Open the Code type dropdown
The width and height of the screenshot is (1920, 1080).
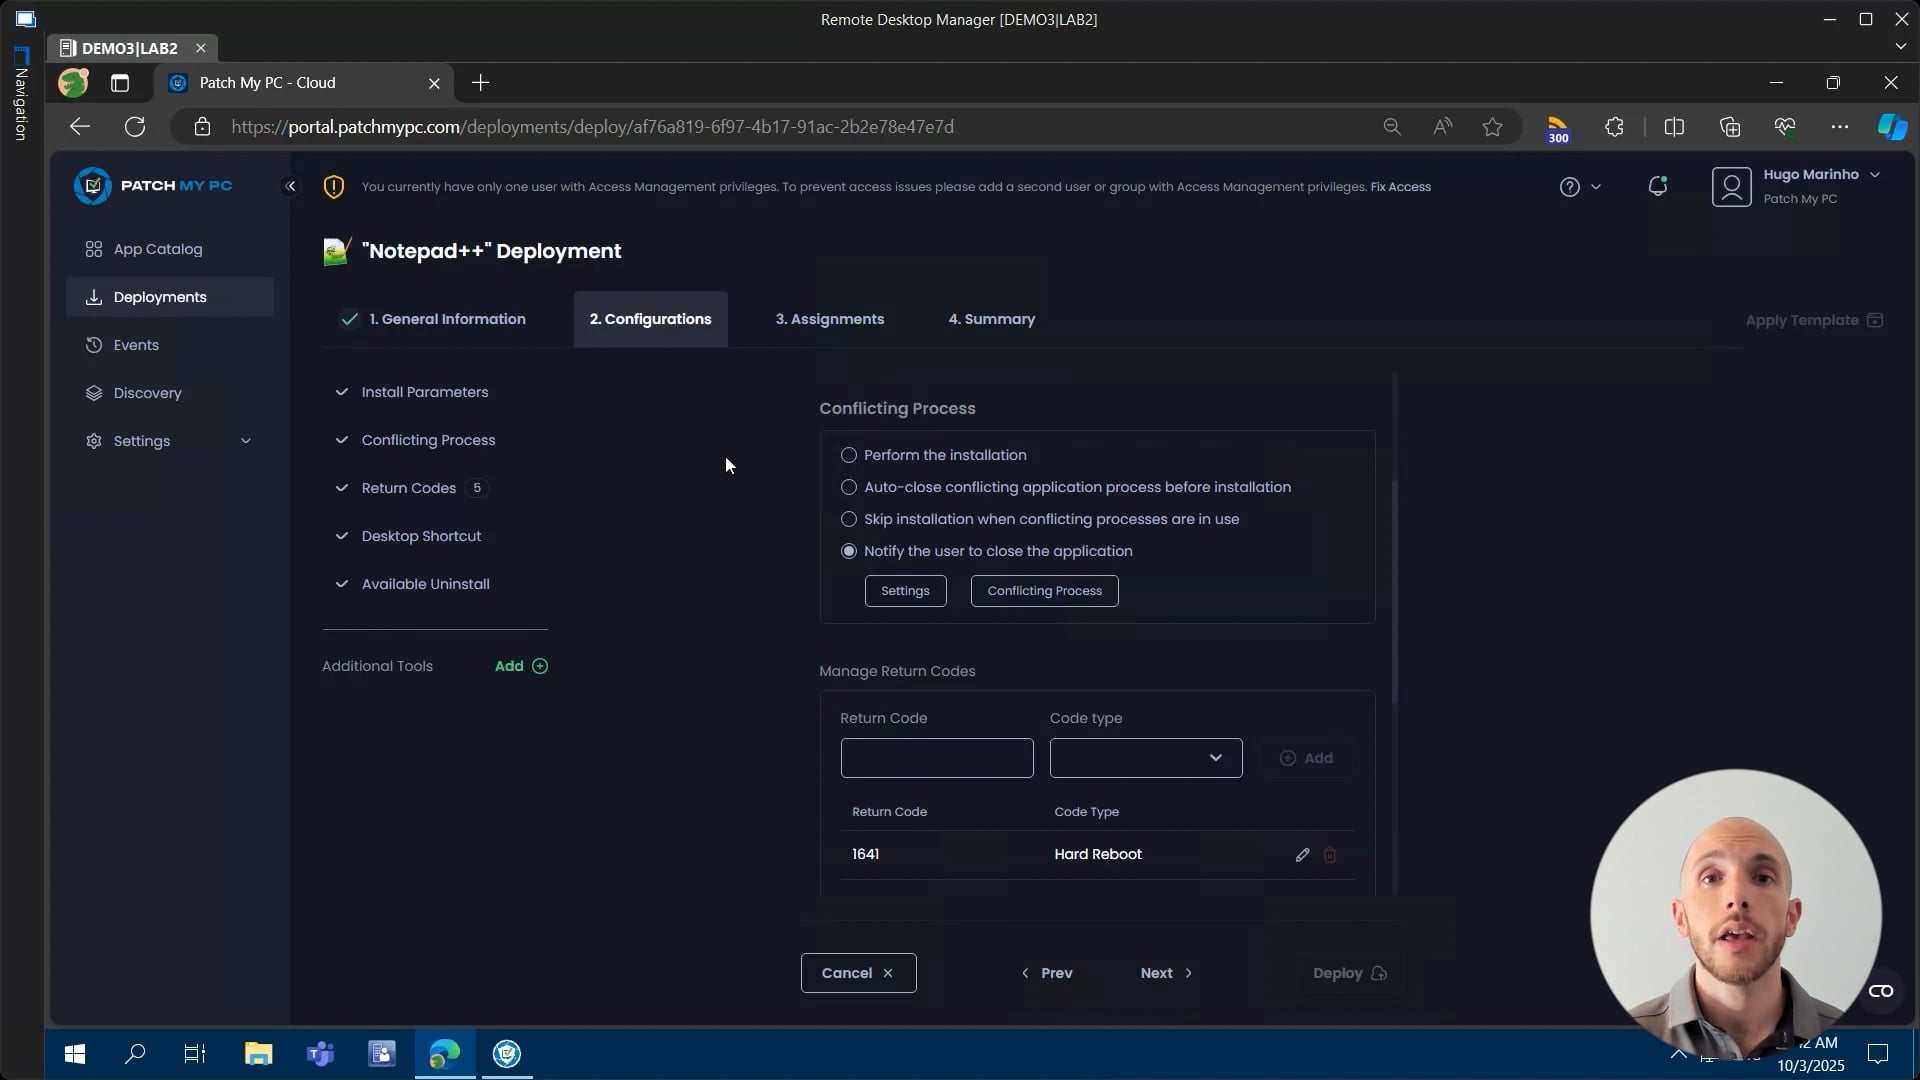1146,758
